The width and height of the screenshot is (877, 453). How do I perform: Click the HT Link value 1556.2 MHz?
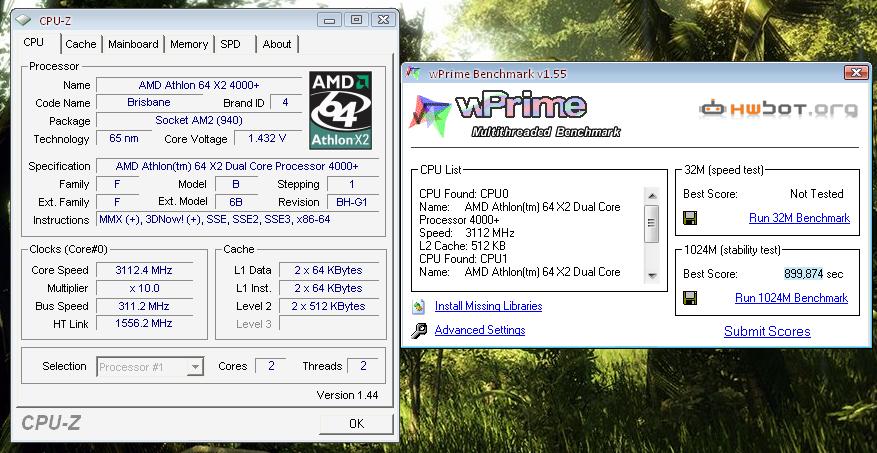point(144,323)
